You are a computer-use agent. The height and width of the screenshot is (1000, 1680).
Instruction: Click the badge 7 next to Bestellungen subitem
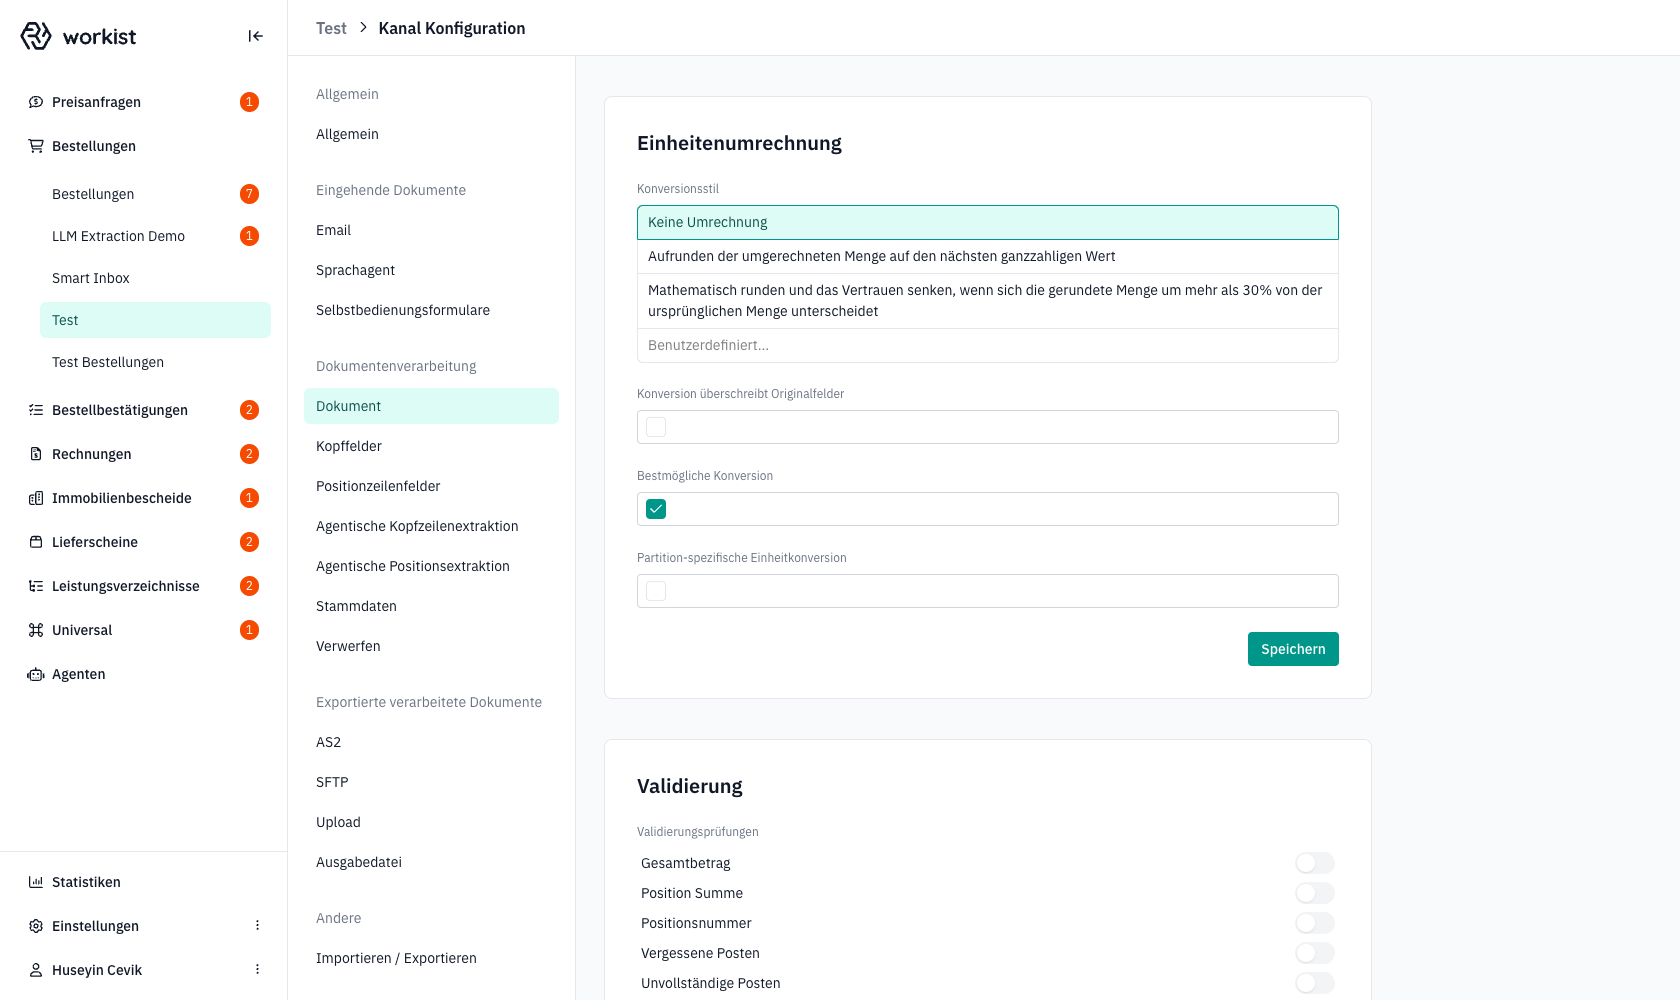point(250,194)
